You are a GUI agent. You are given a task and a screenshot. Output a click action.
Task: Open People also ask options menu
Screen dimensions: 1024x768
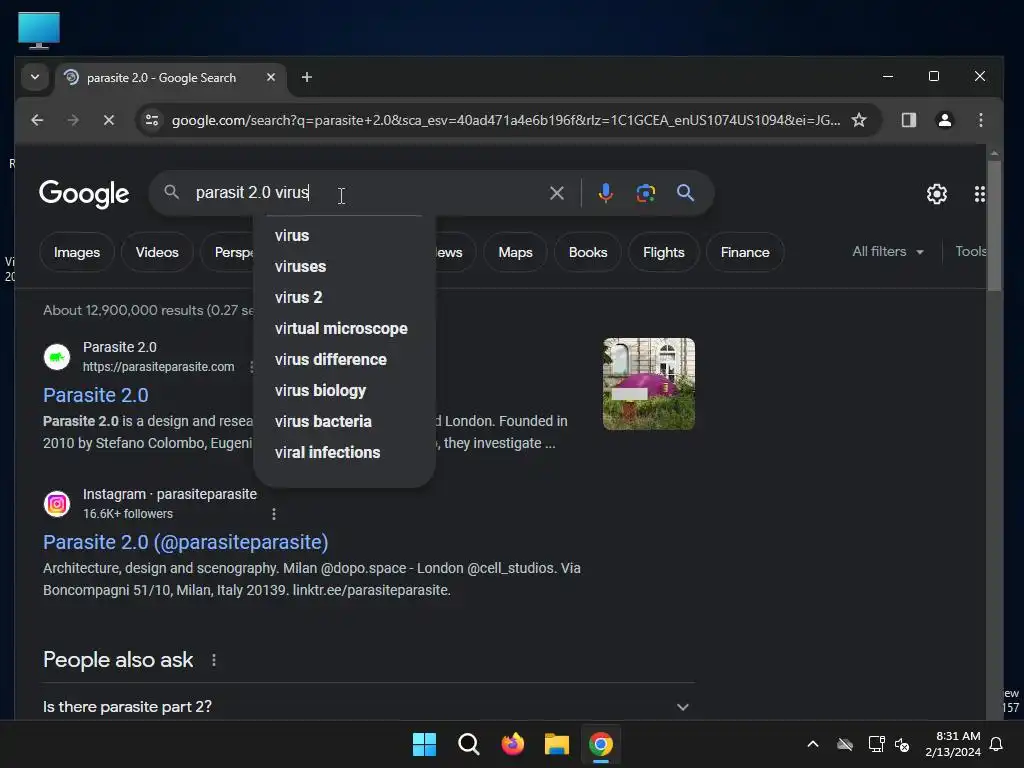click(214, 660)
